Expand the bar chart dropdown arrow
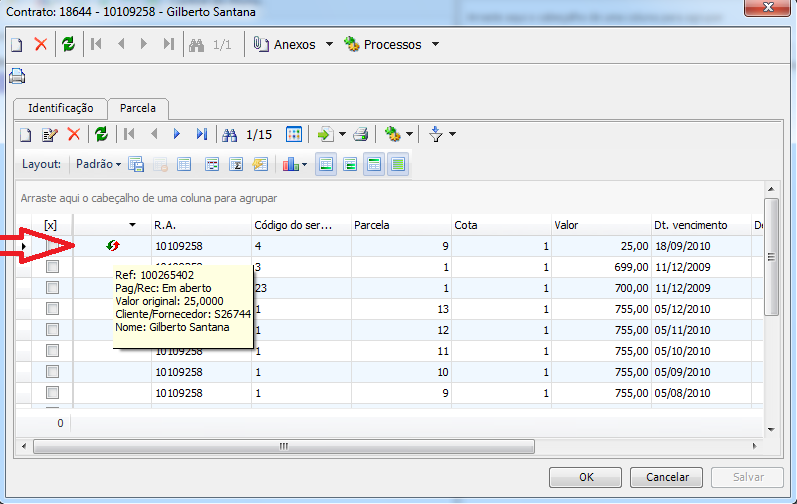The width and height of the screenshot is (797, 504). pyautogui.click(x=304, y=164)
